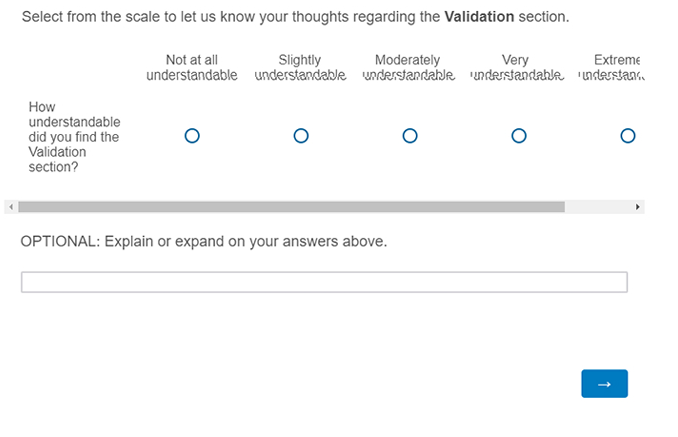Click the horizontal scrollbar's left arrow

tap(11, 207)
